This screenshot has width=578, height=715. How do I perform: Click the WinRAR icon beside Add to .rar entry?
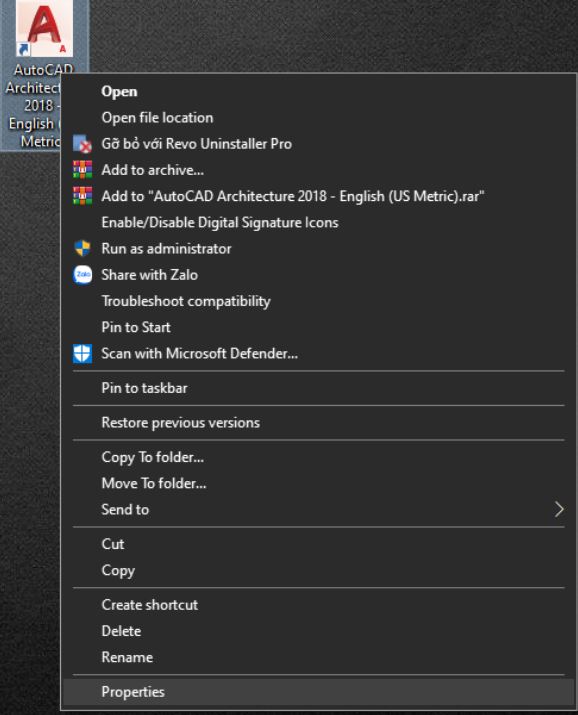click(x=83, y=196)
